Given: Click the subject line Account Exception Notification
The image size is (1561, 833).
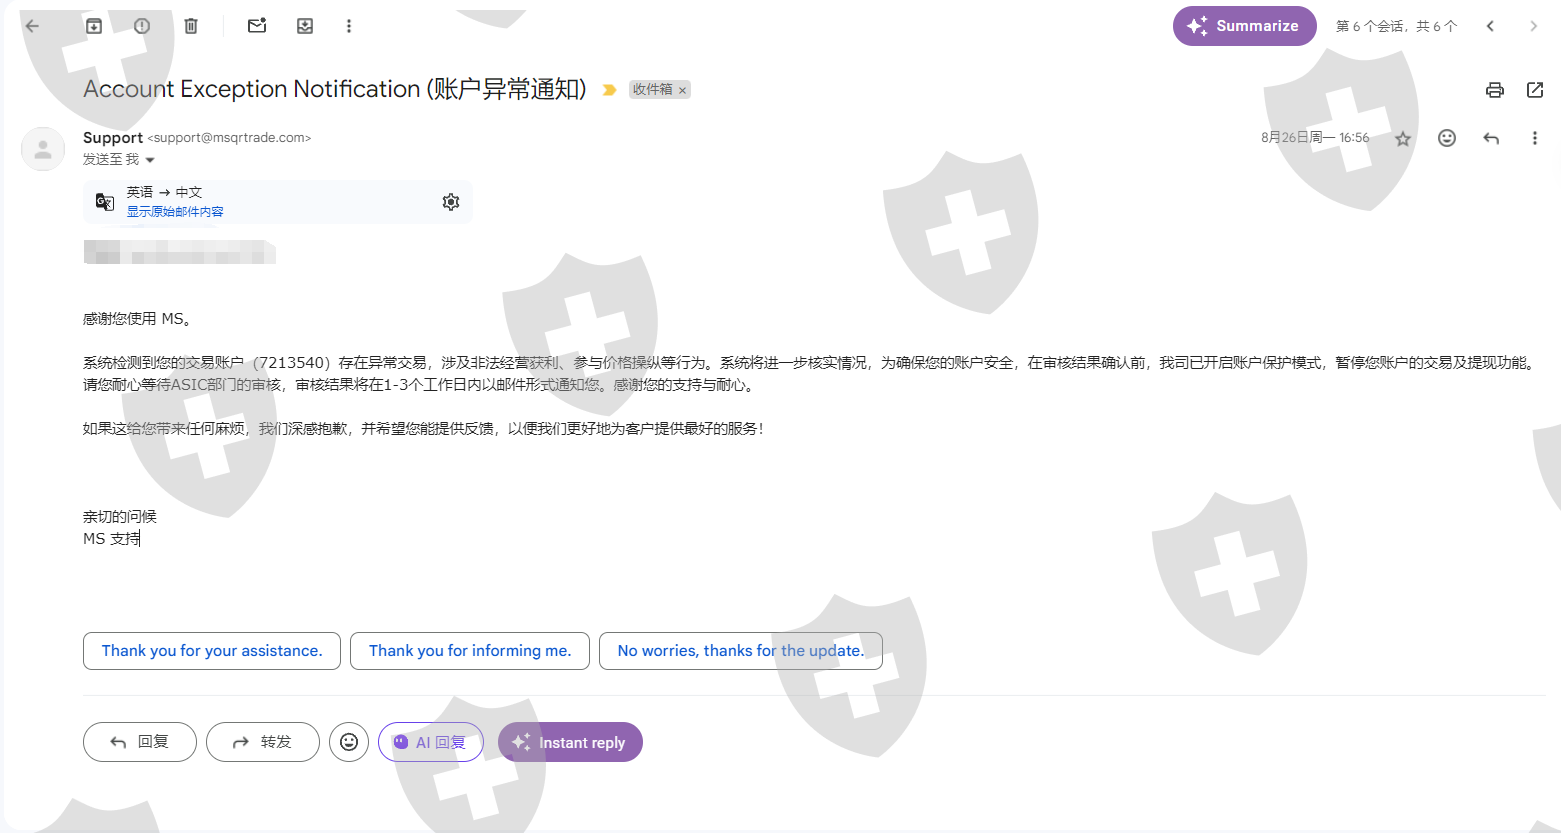Looking at the screenshot, I should pyautogui.click(x=335, y=89).
